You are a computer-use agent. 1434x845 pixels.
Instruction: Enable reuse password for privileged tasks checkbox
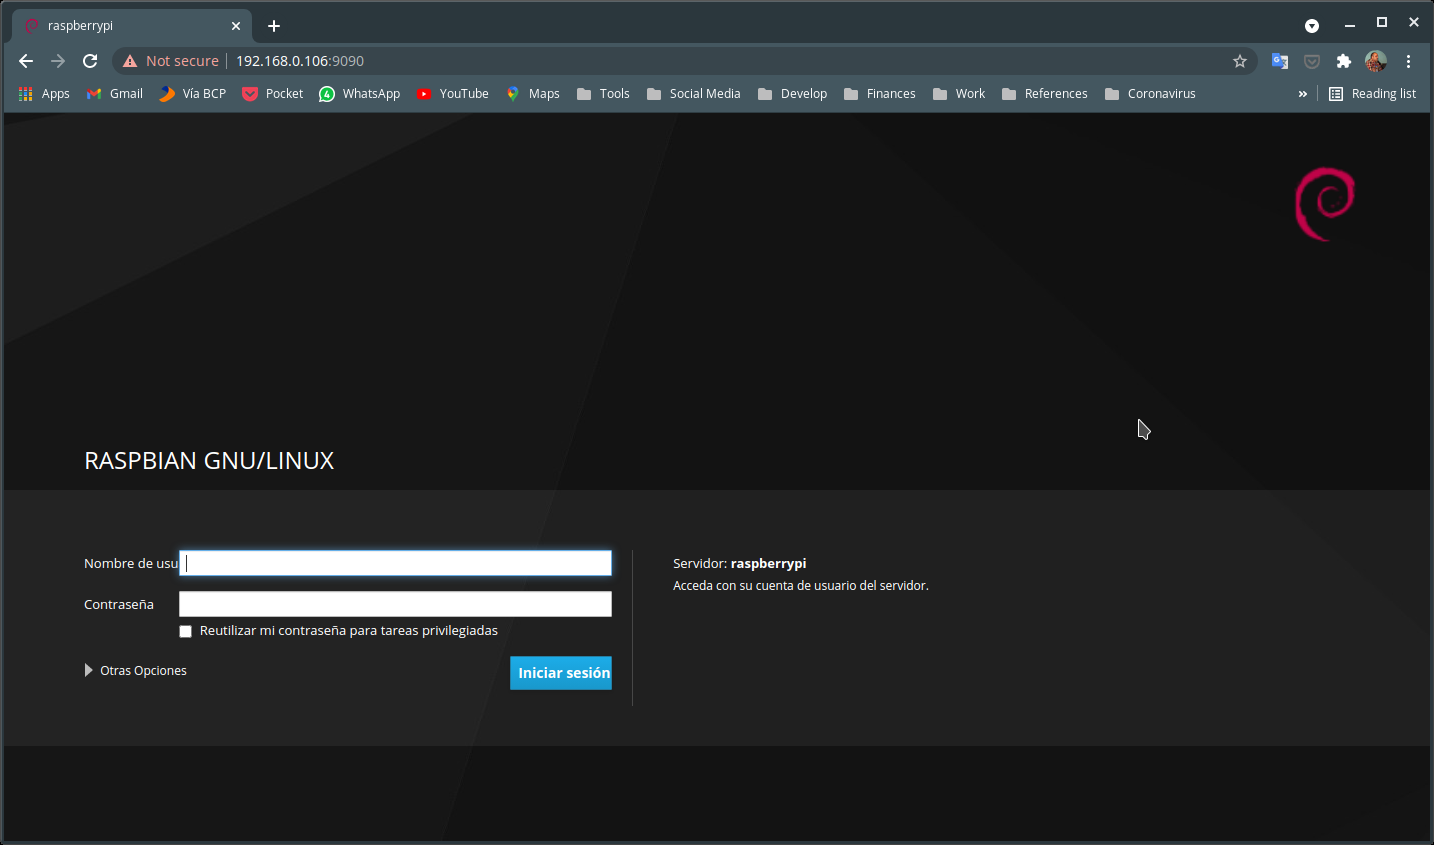(185, 631)
